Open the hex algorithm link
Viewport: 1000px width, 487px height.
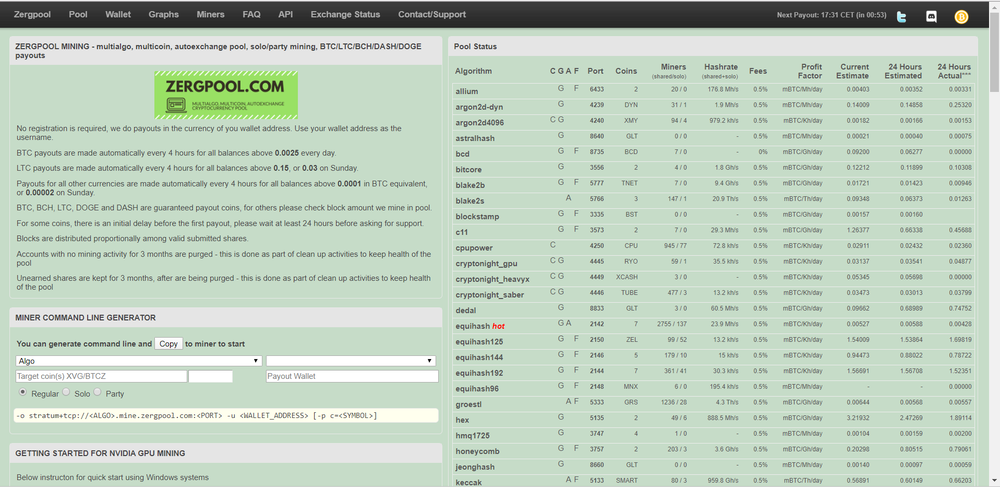462,419
